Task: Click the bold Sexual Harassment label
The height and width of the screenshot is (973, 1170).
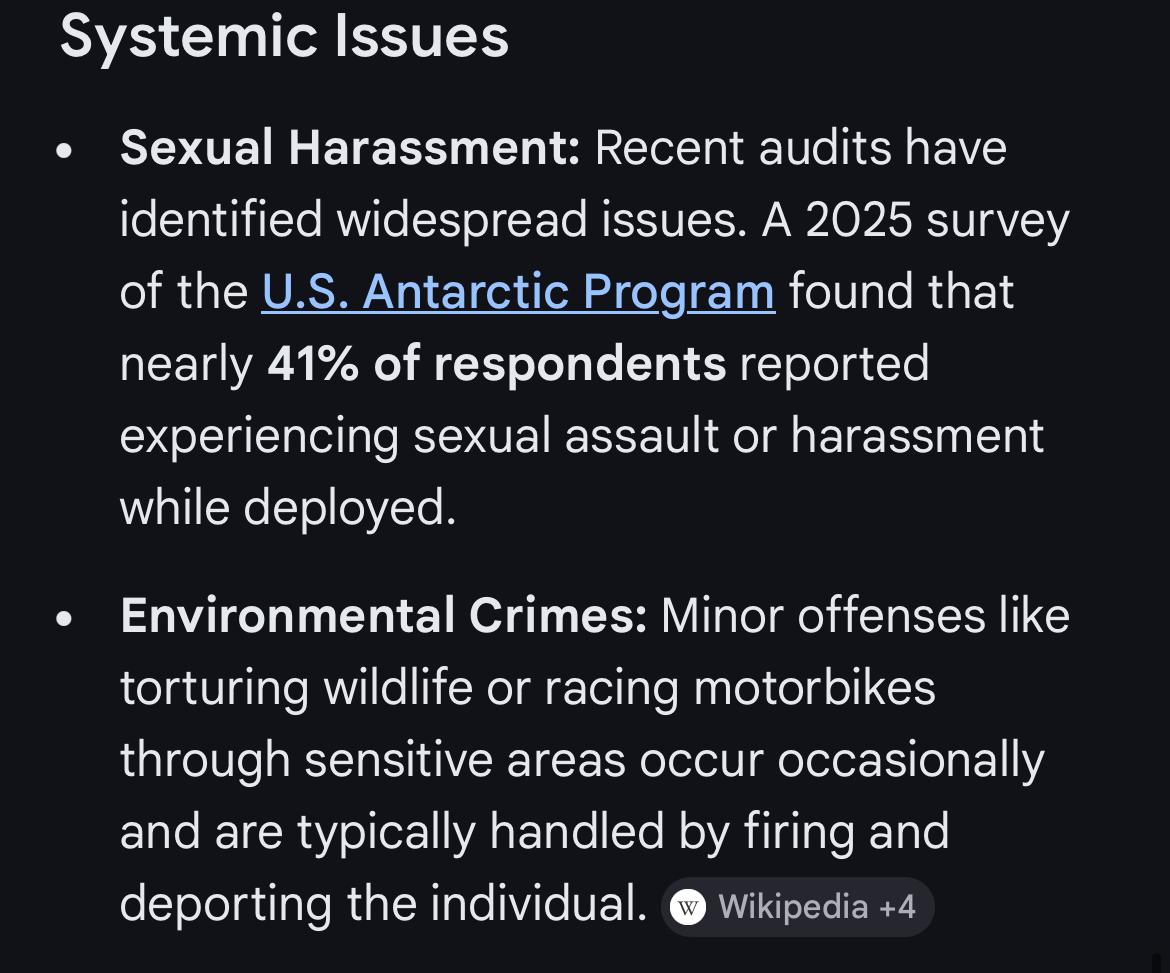Action: [350, 148]
